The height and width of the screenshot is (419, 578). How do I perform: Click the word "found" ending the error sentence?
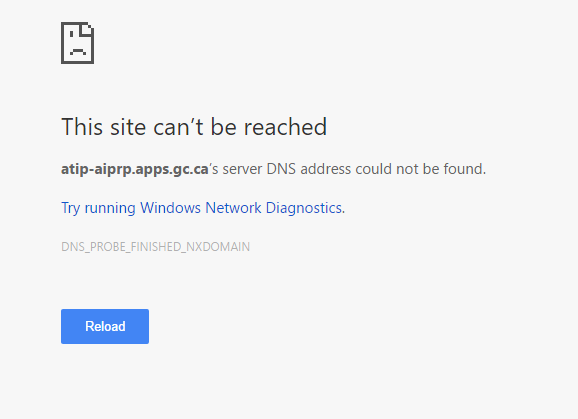click(463, 169)
